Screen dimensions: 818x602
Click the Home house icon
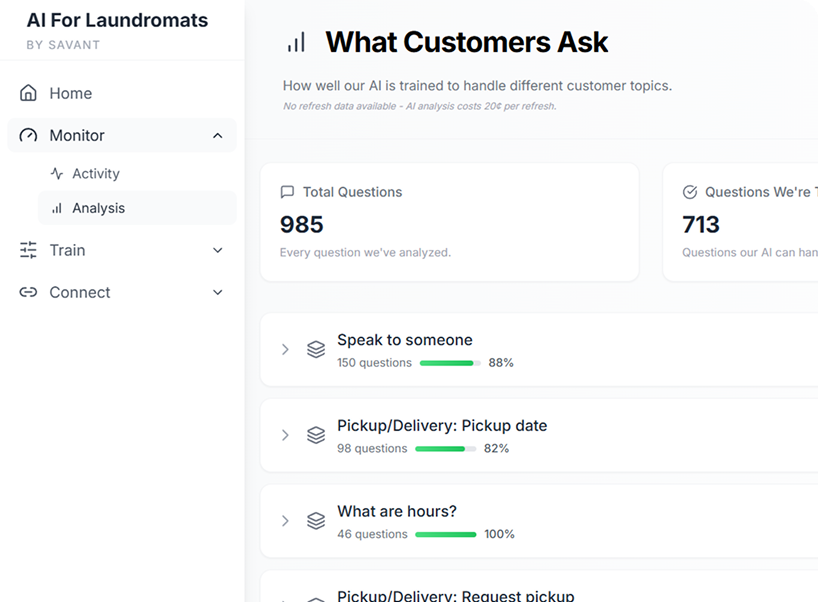pos(29,93)
